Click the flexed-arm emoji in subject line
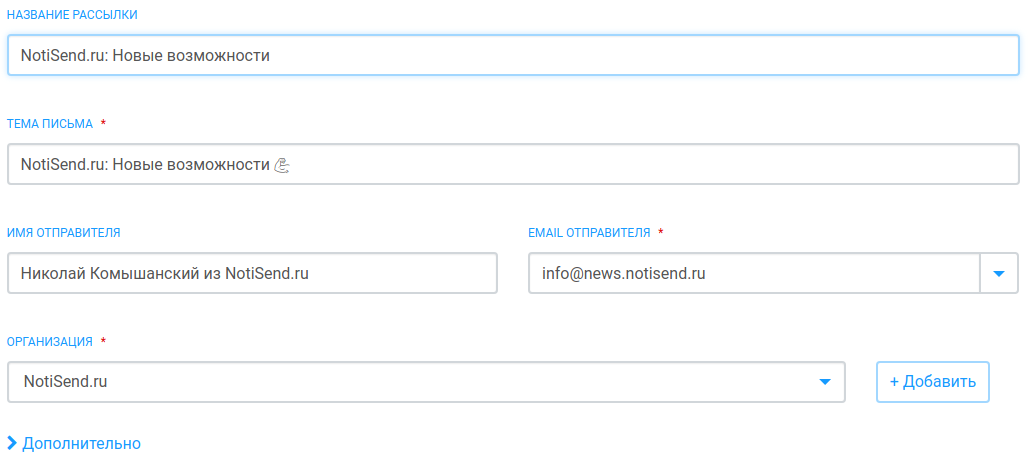The height and width of the screenshot is (465, 1031). click(x=283, y=165)
